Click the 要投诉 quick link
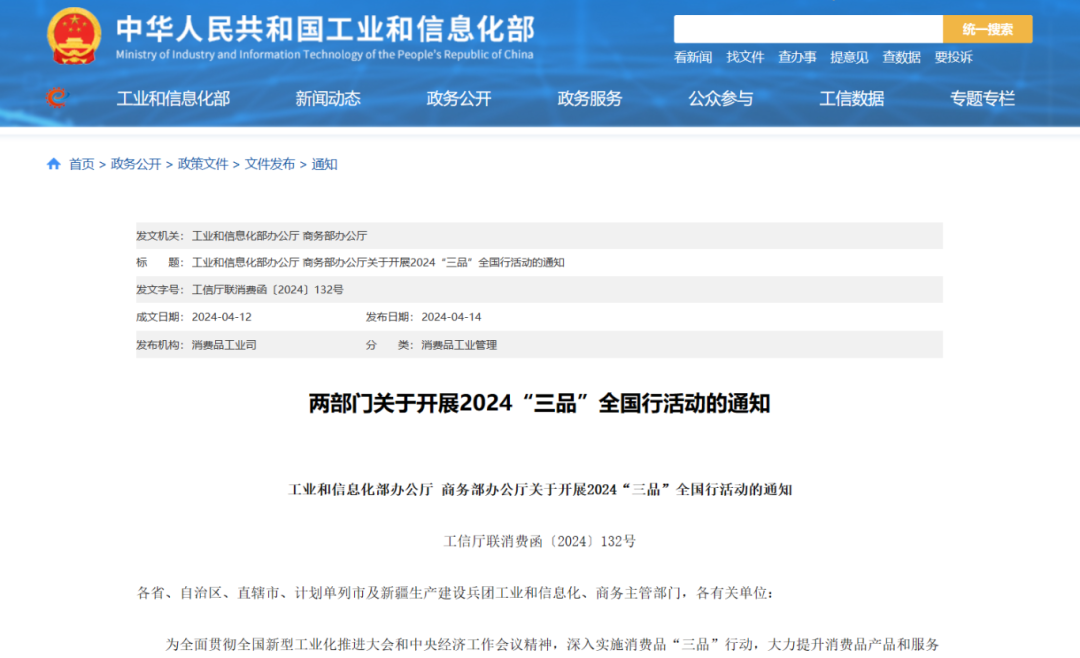Screen dimensions: 1080x658 953,57
